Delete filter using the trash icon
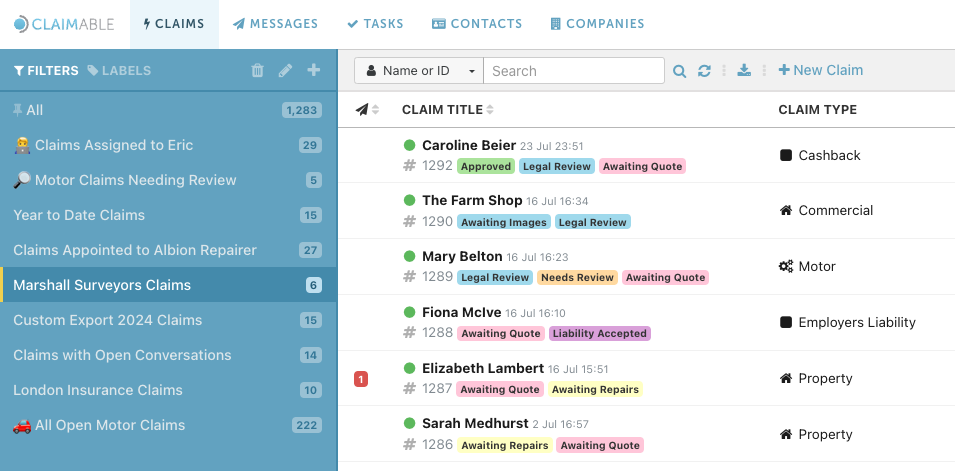Viewport: 955px width, 471px height. pos(258,71)
